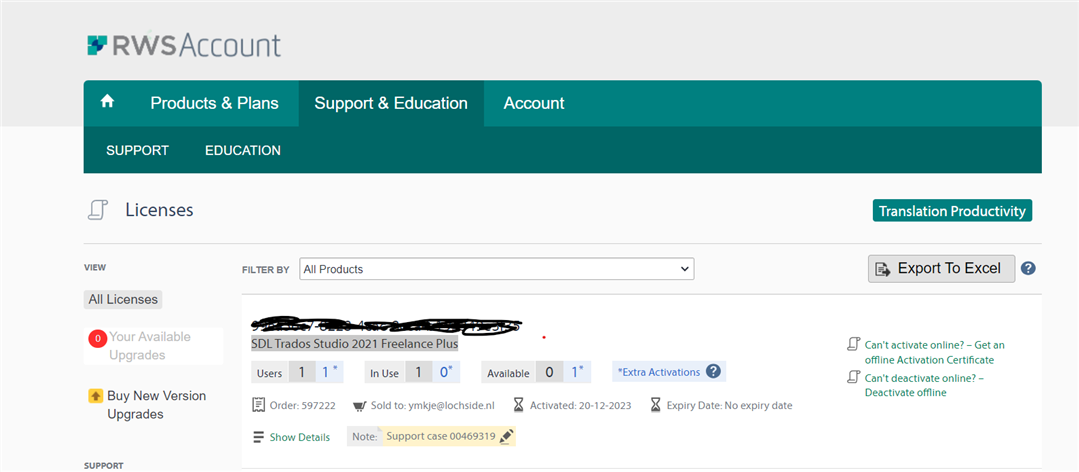
Task: Open the Account tab
Action: point(534,103)
